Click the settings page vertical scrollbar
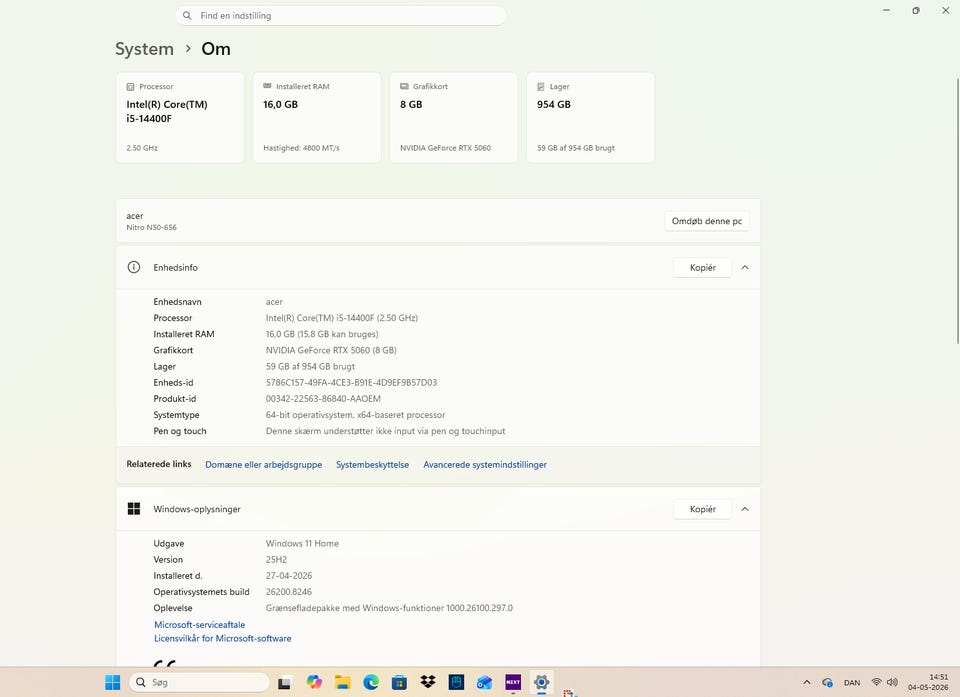960x697 pixels. (x=958, y=211)
